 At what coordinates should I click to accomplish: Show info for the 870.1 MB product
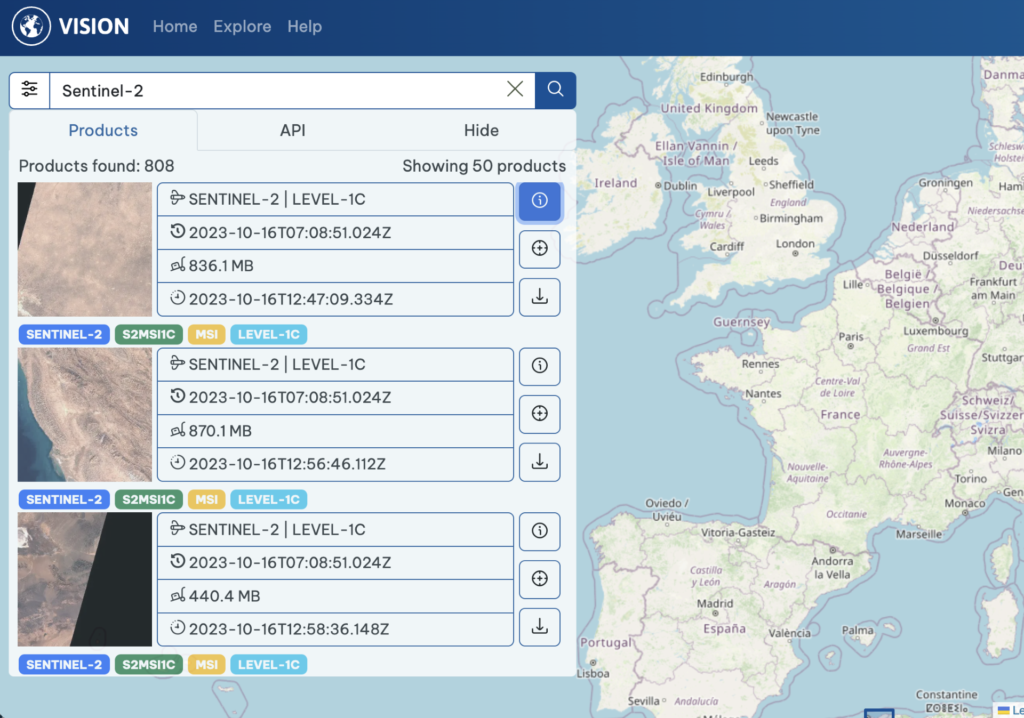coord(539,366)
